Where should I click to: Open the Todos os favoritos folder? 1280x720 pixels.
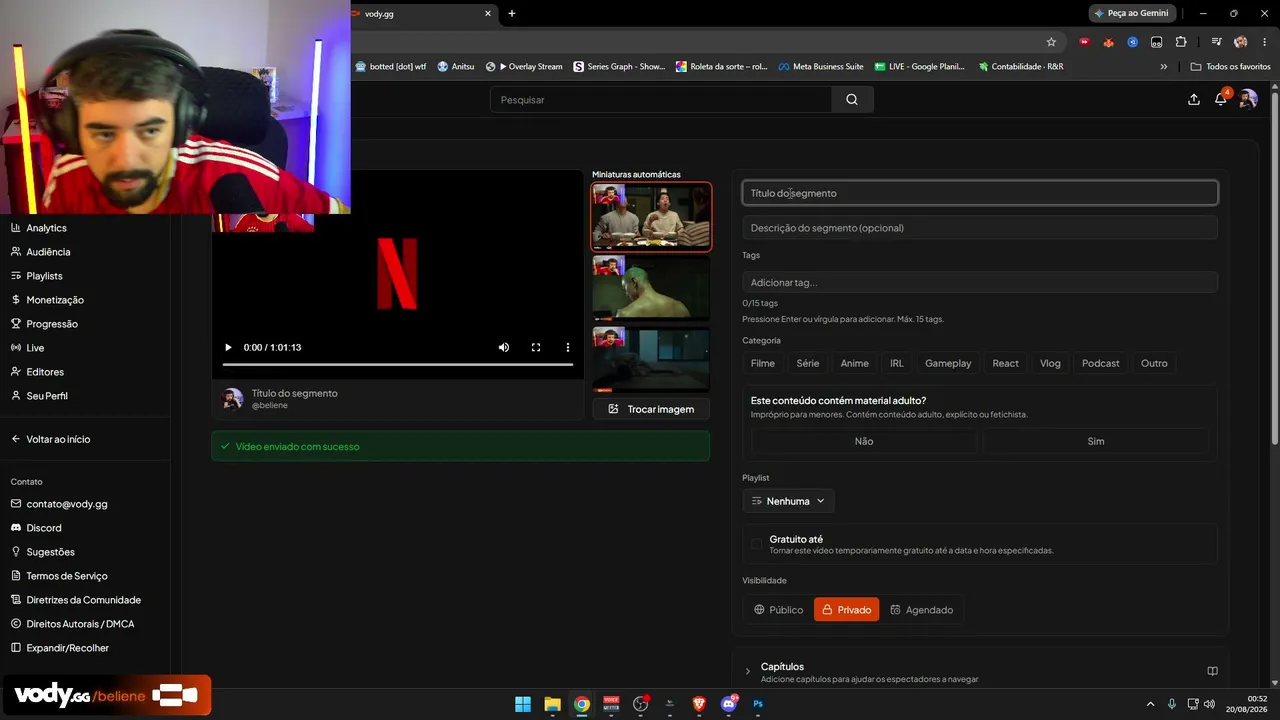[x=1231, y=67]
